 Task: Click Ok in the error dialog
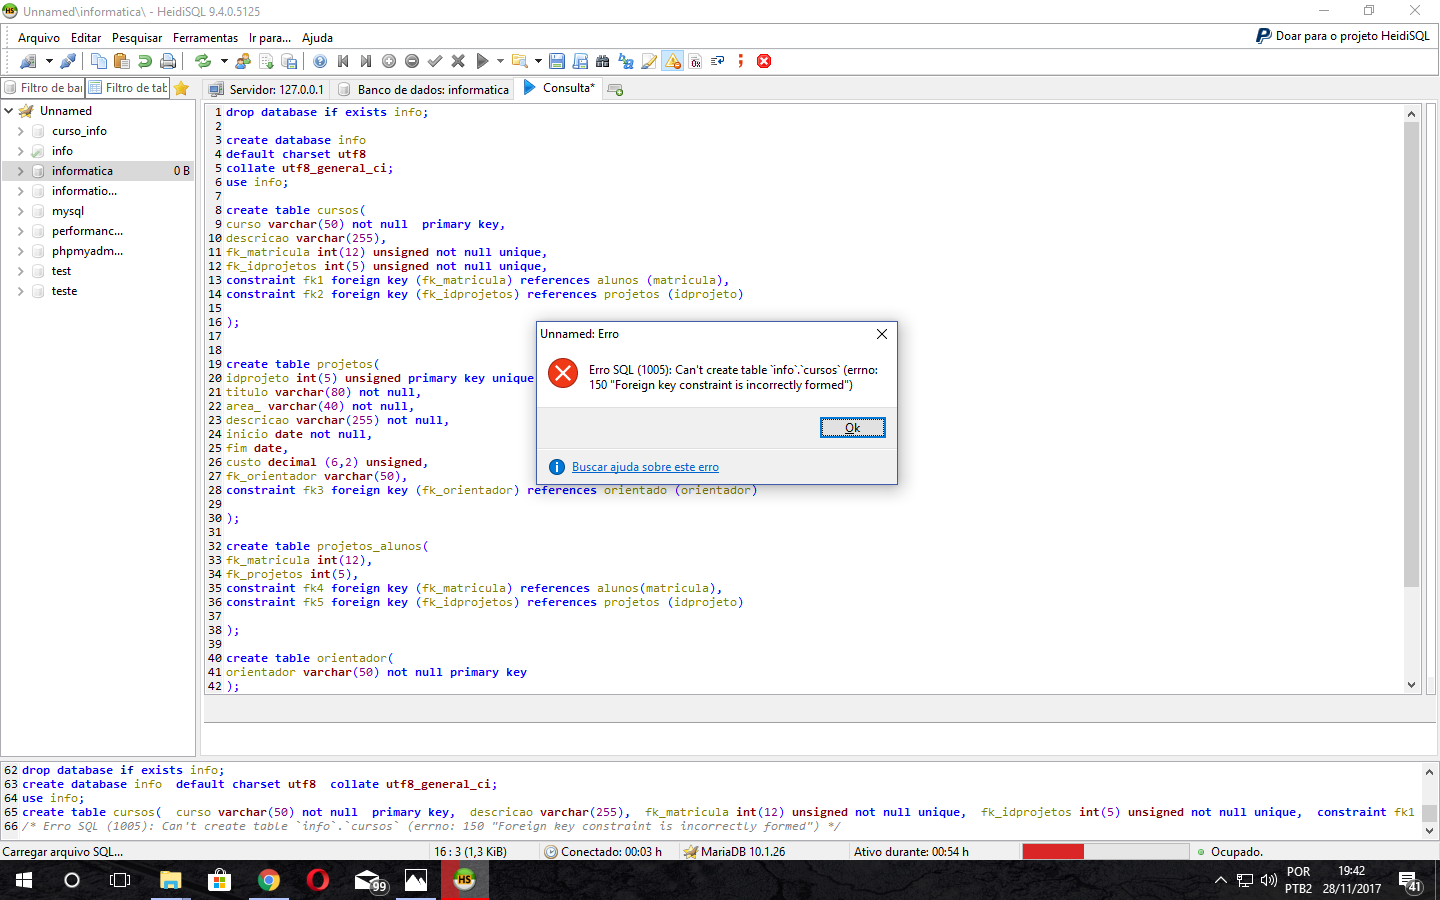853,428
